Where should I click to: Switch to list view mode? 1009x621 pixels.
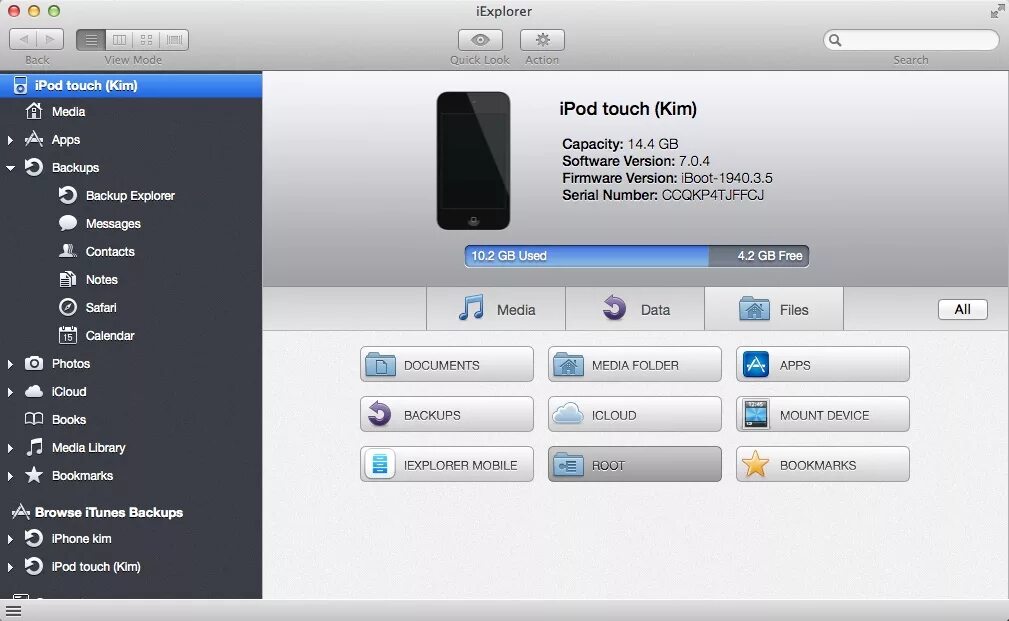91,40
